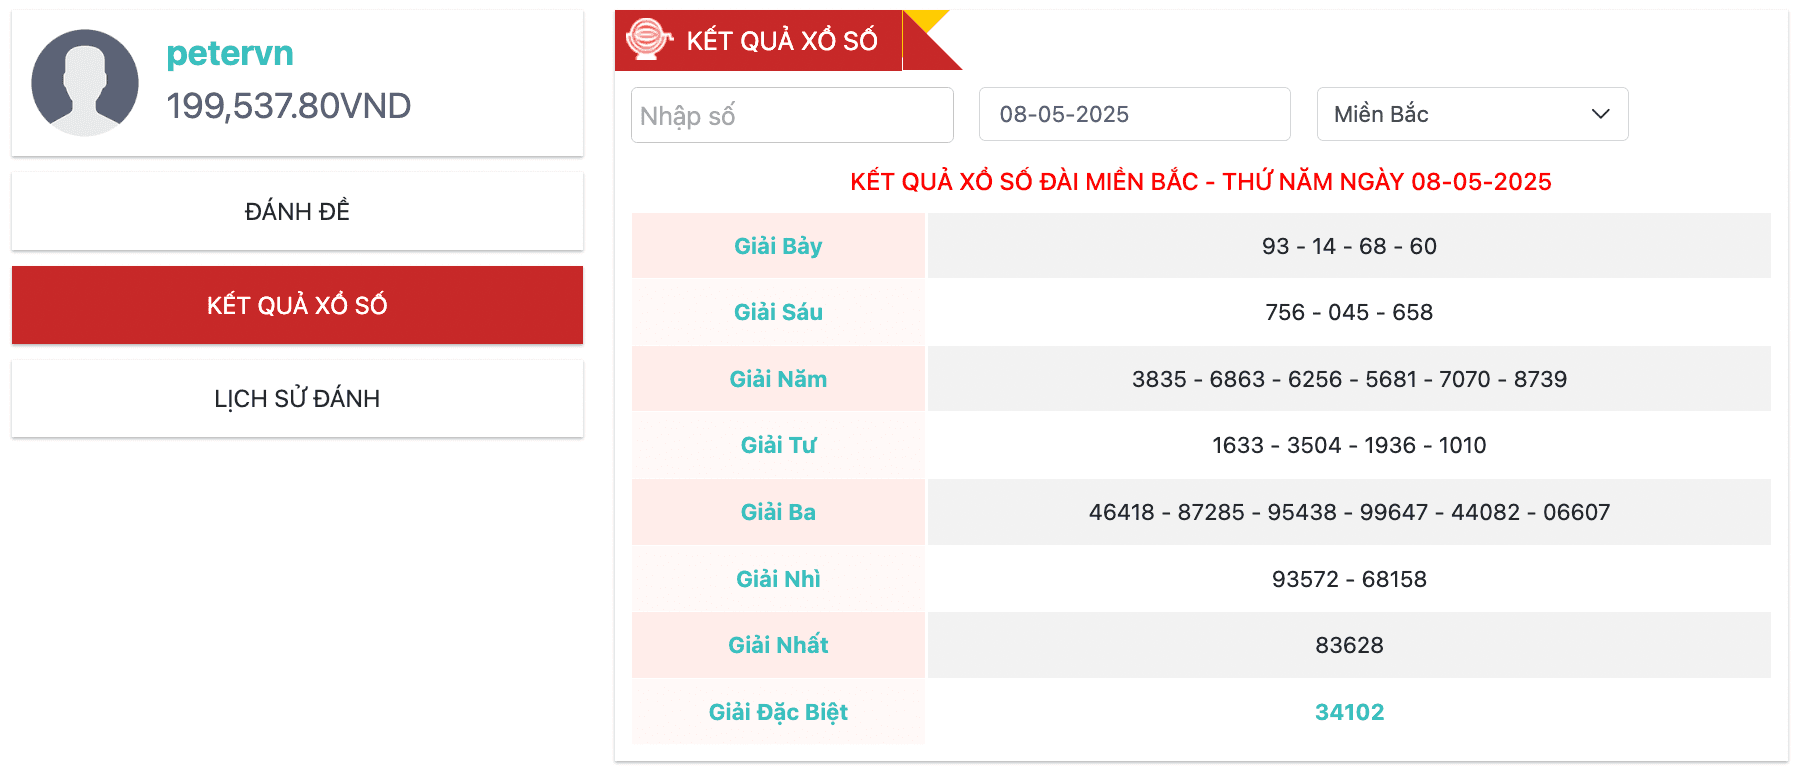This screenshot has height=774, width=1802.
Task: Click the Giải Đặc Biệt number 34102
Action: tap(1349, 712)
